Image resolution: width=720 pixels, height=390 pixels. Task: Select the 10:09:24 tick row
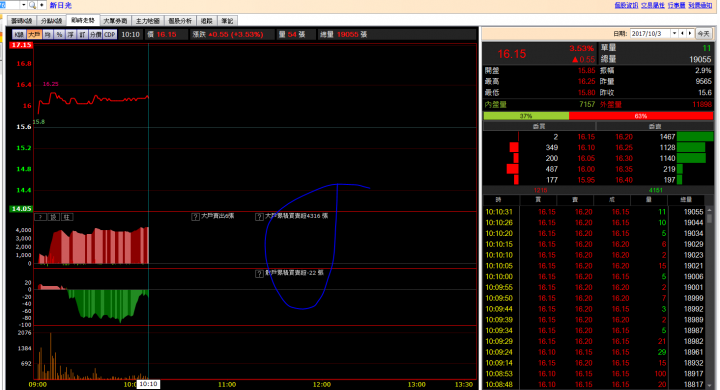pyautogui.click(x=594, y=352)
